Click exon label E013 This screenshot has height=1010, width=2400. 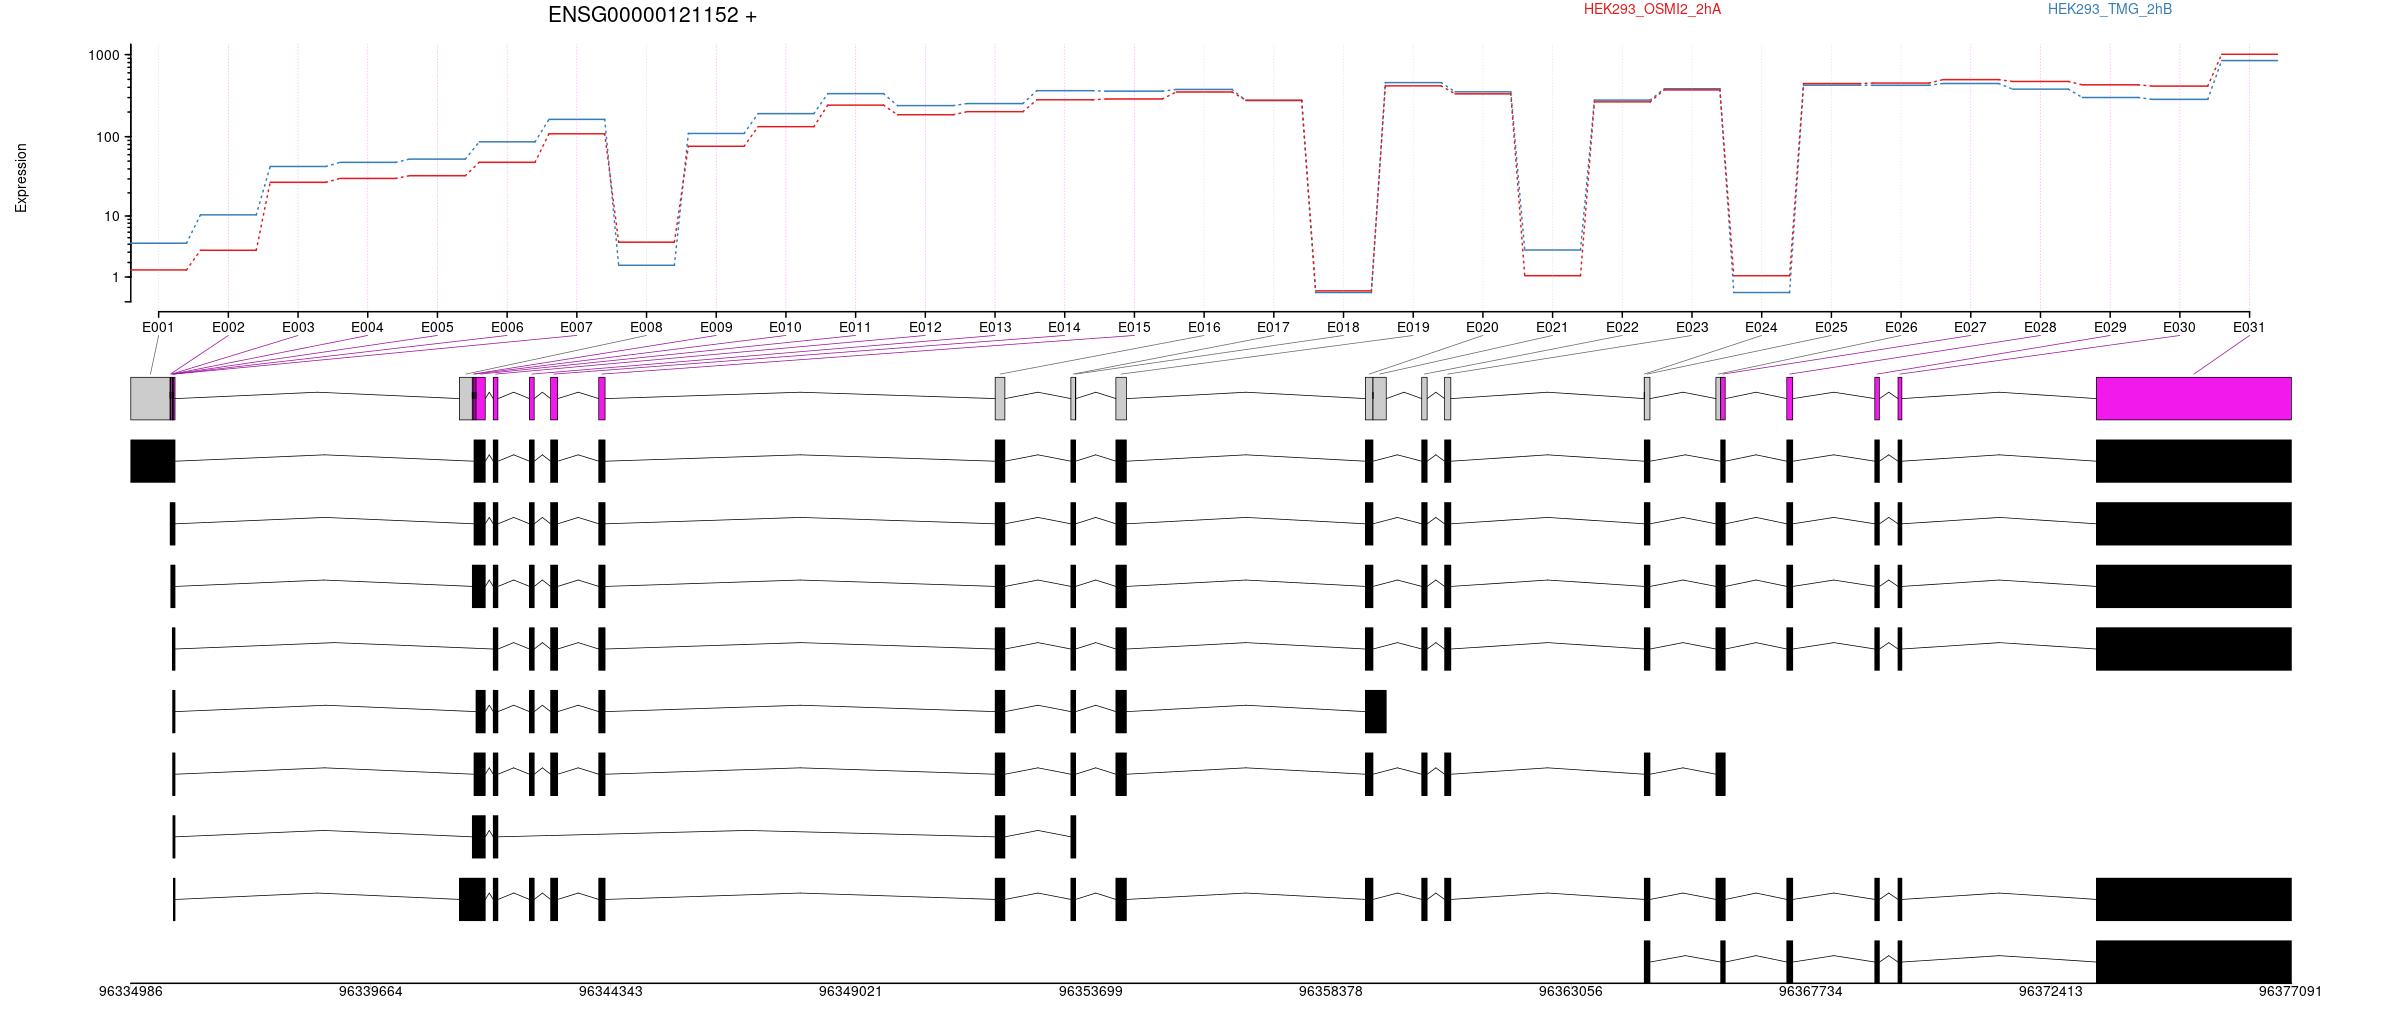tap(995, 327)
